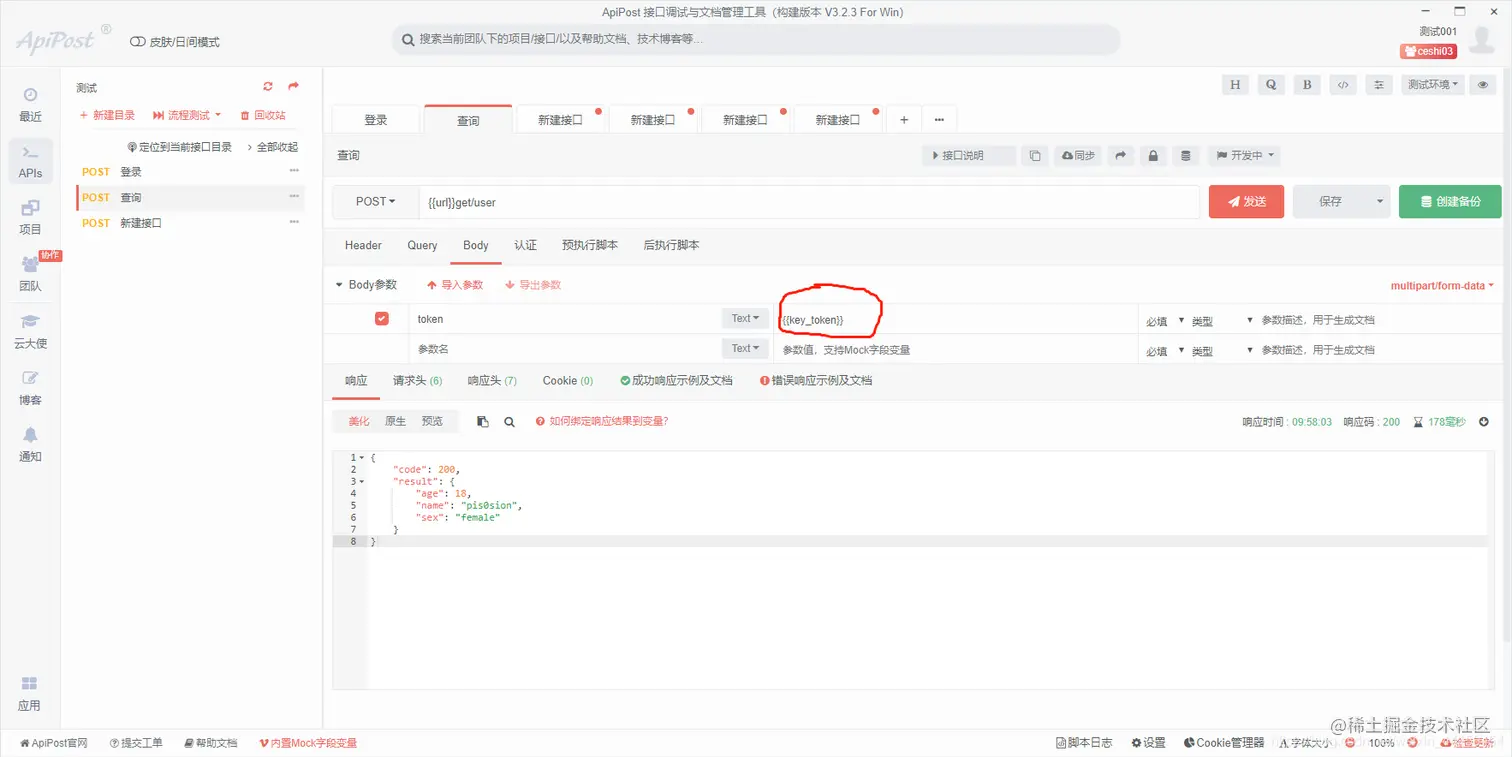Click the share arrow icon next to 同步
The width and height of the screenshot is (1512, 757).
tap(1121, 156)
